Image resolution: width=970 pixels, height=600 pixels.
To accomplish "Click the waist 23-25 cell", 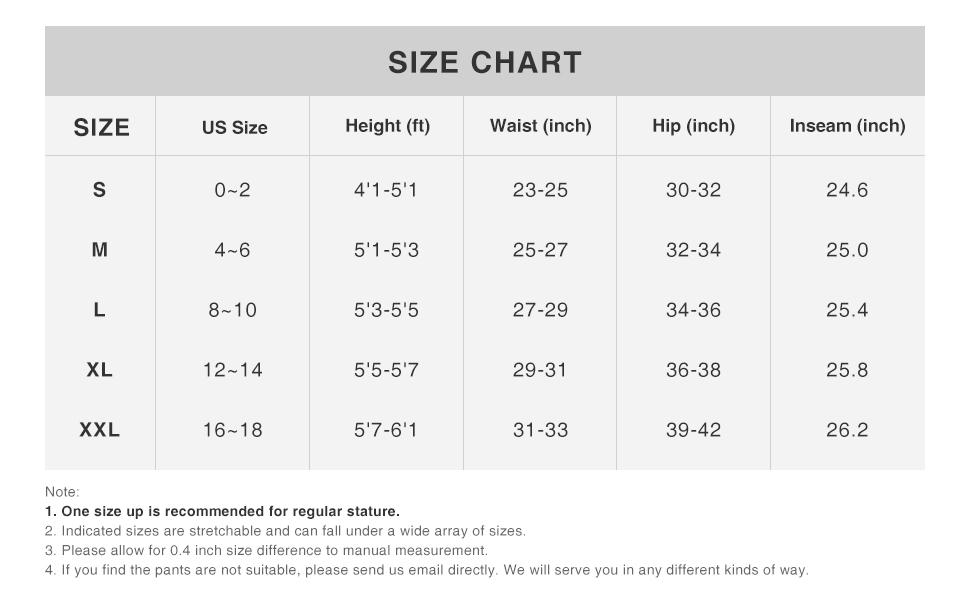I will click(x=540, y=190).
